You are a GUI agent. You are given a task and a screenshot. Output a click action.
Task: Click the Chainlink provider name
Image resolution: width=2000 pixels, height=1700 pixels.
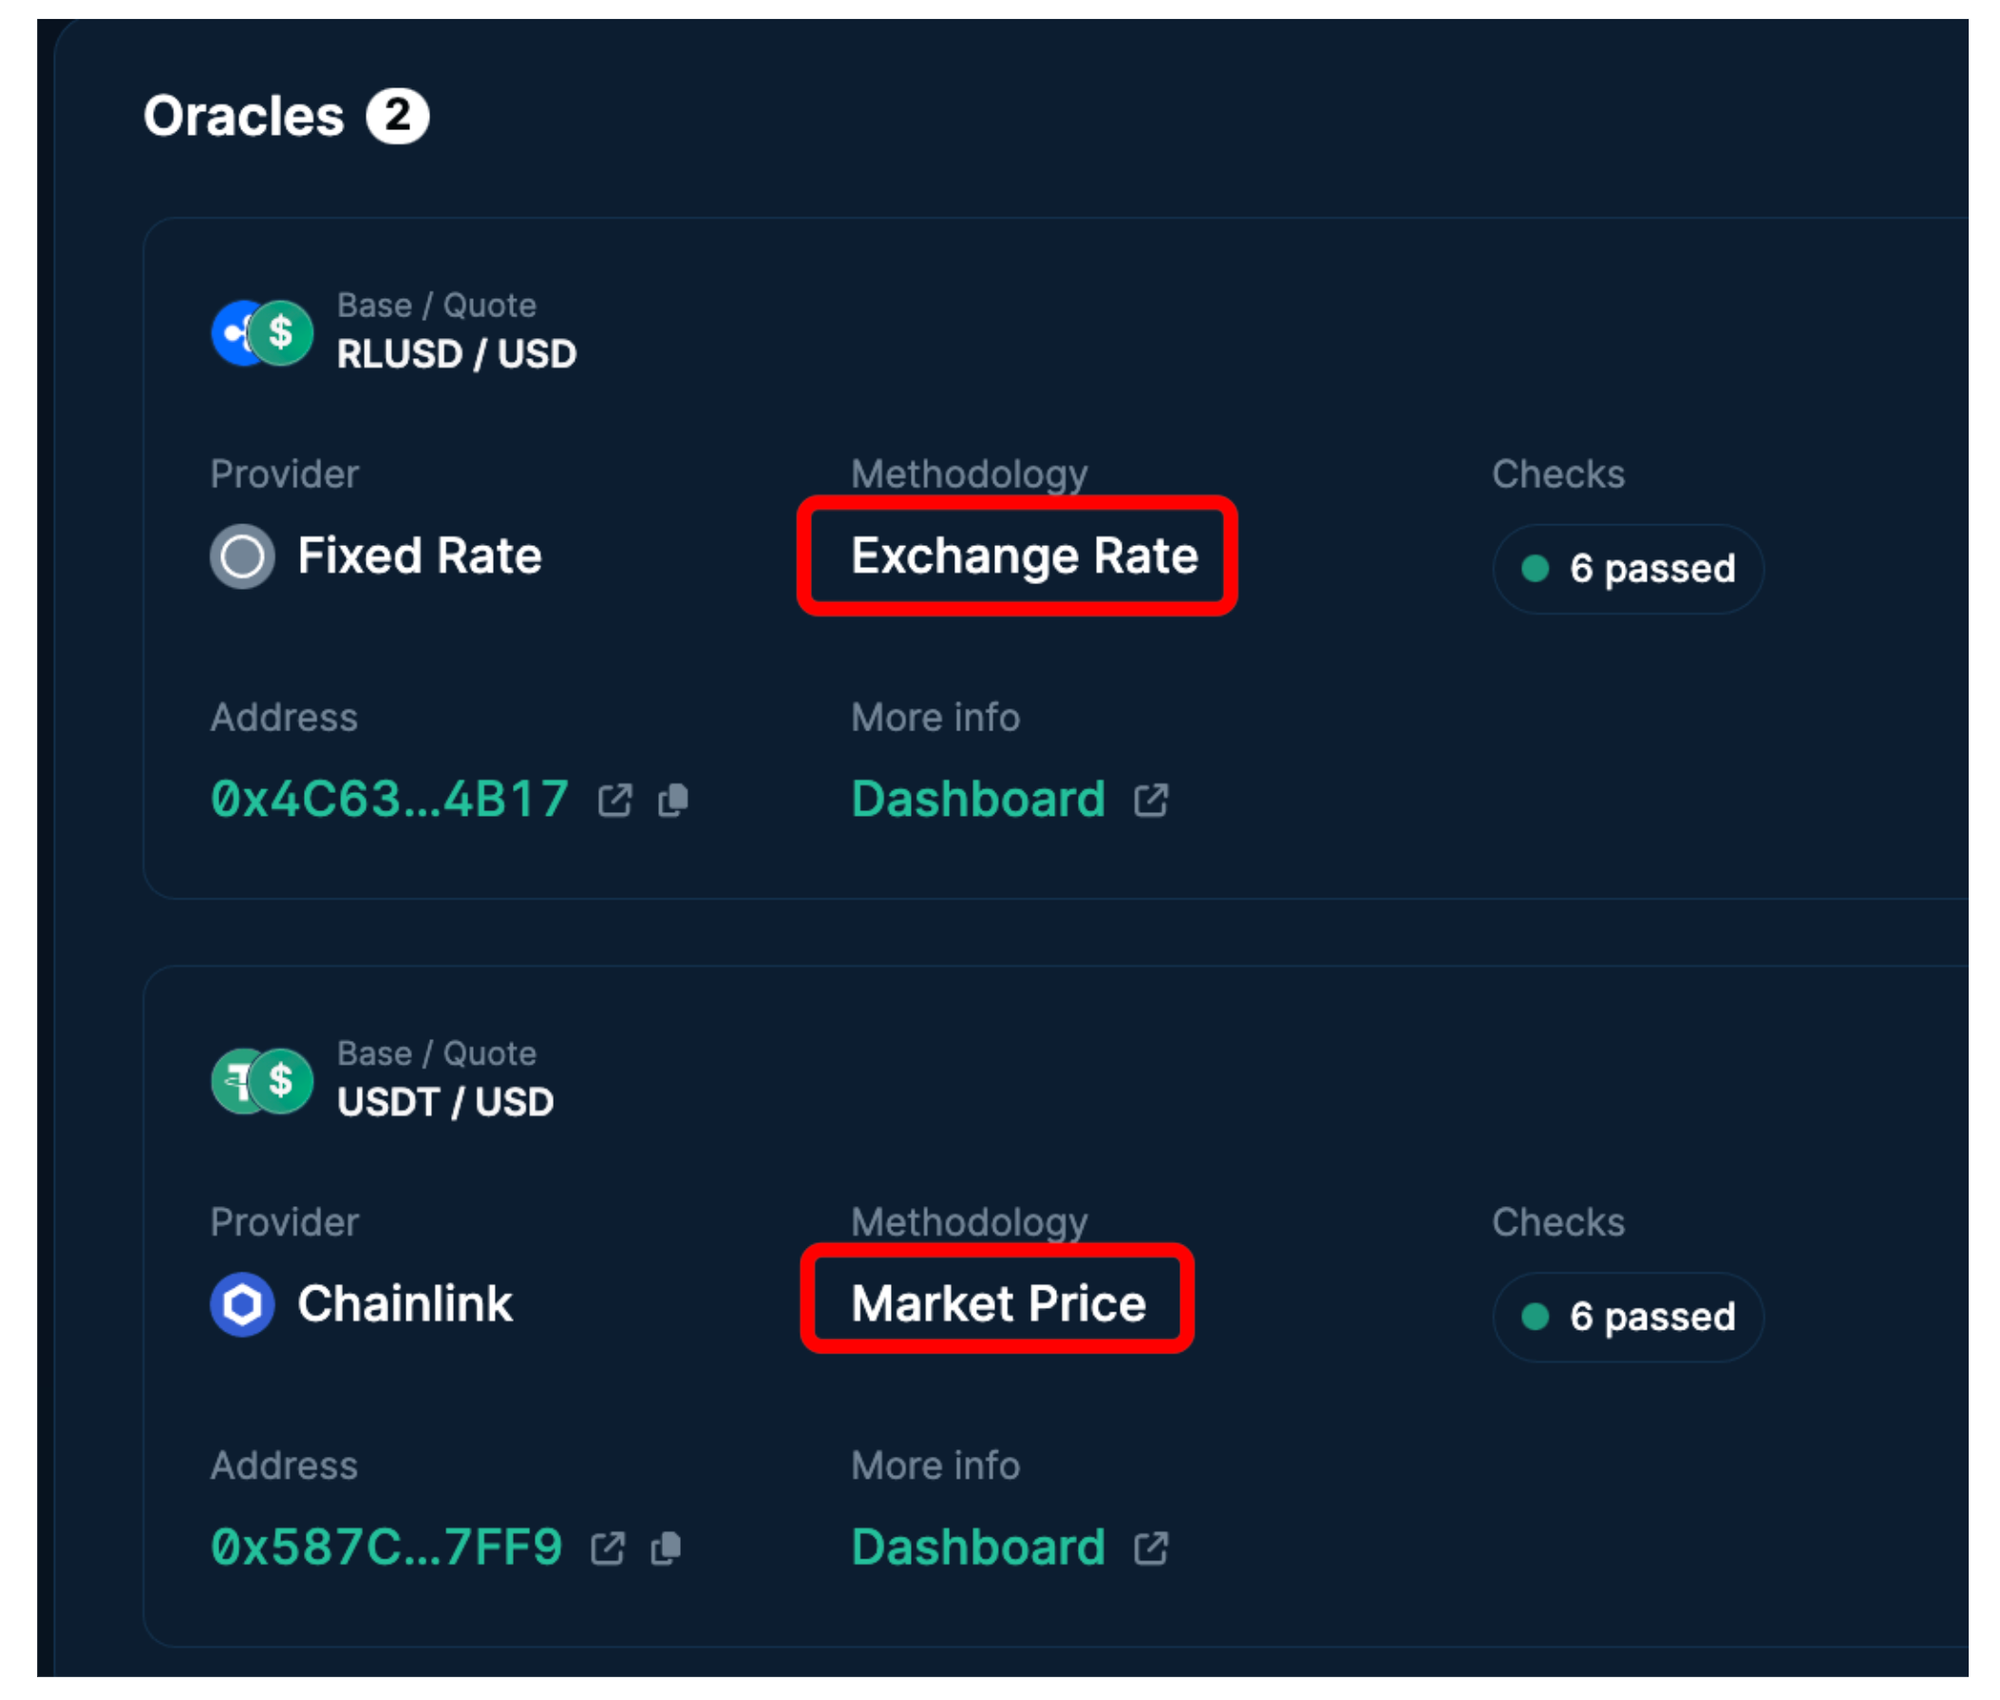point(405,1304)
